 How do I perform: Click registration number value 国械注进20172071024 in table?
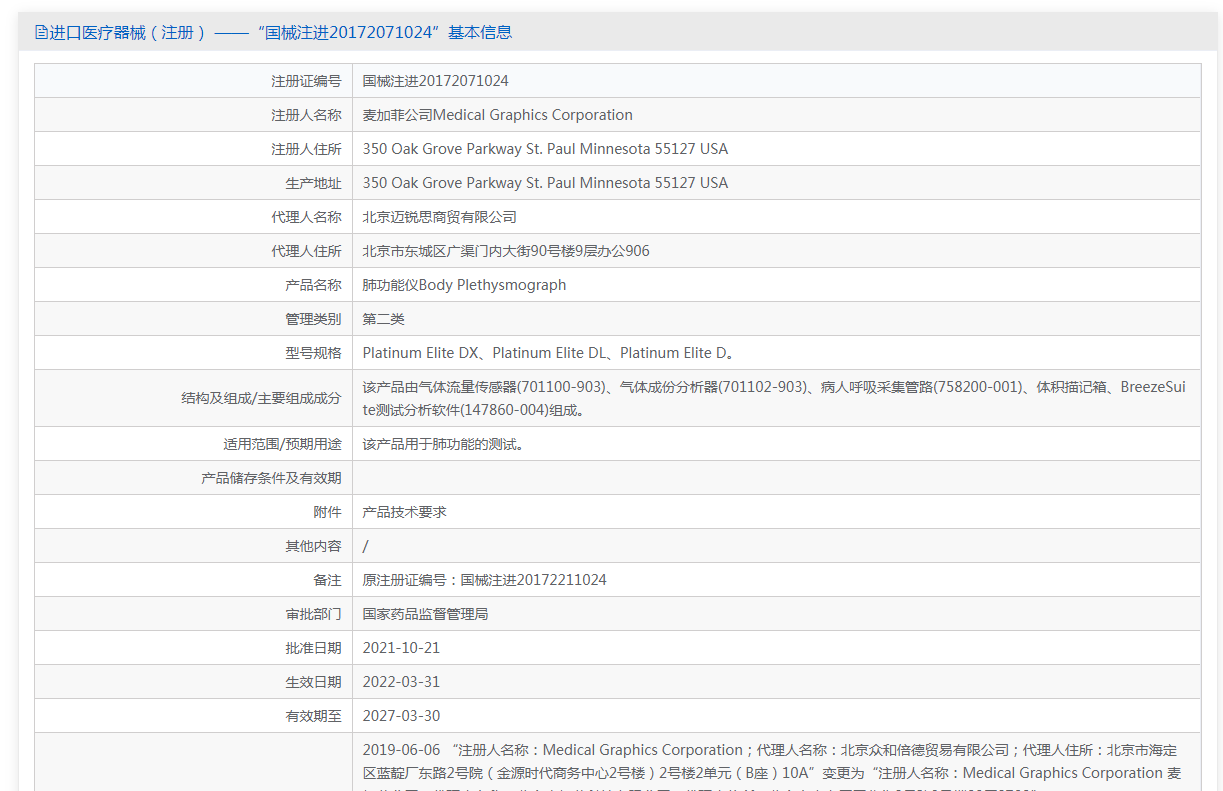tap(435, 81)
